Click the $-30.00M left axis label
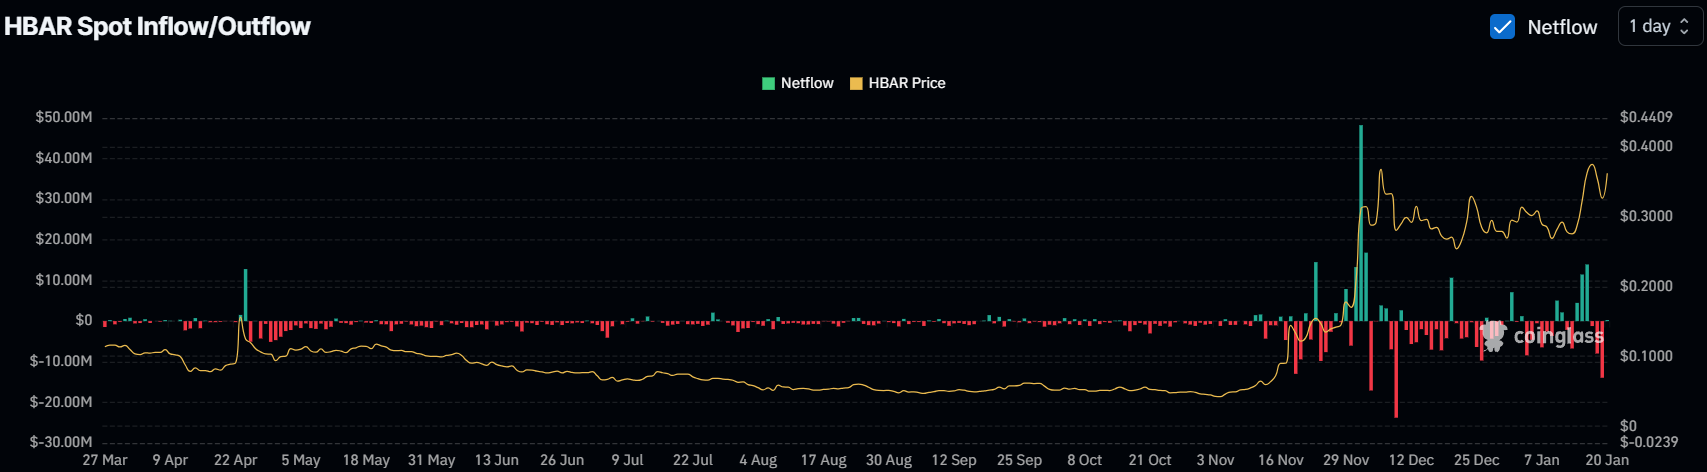This screenshot has height=472, width=1707. pyautogui.click(x=61, y=442)
